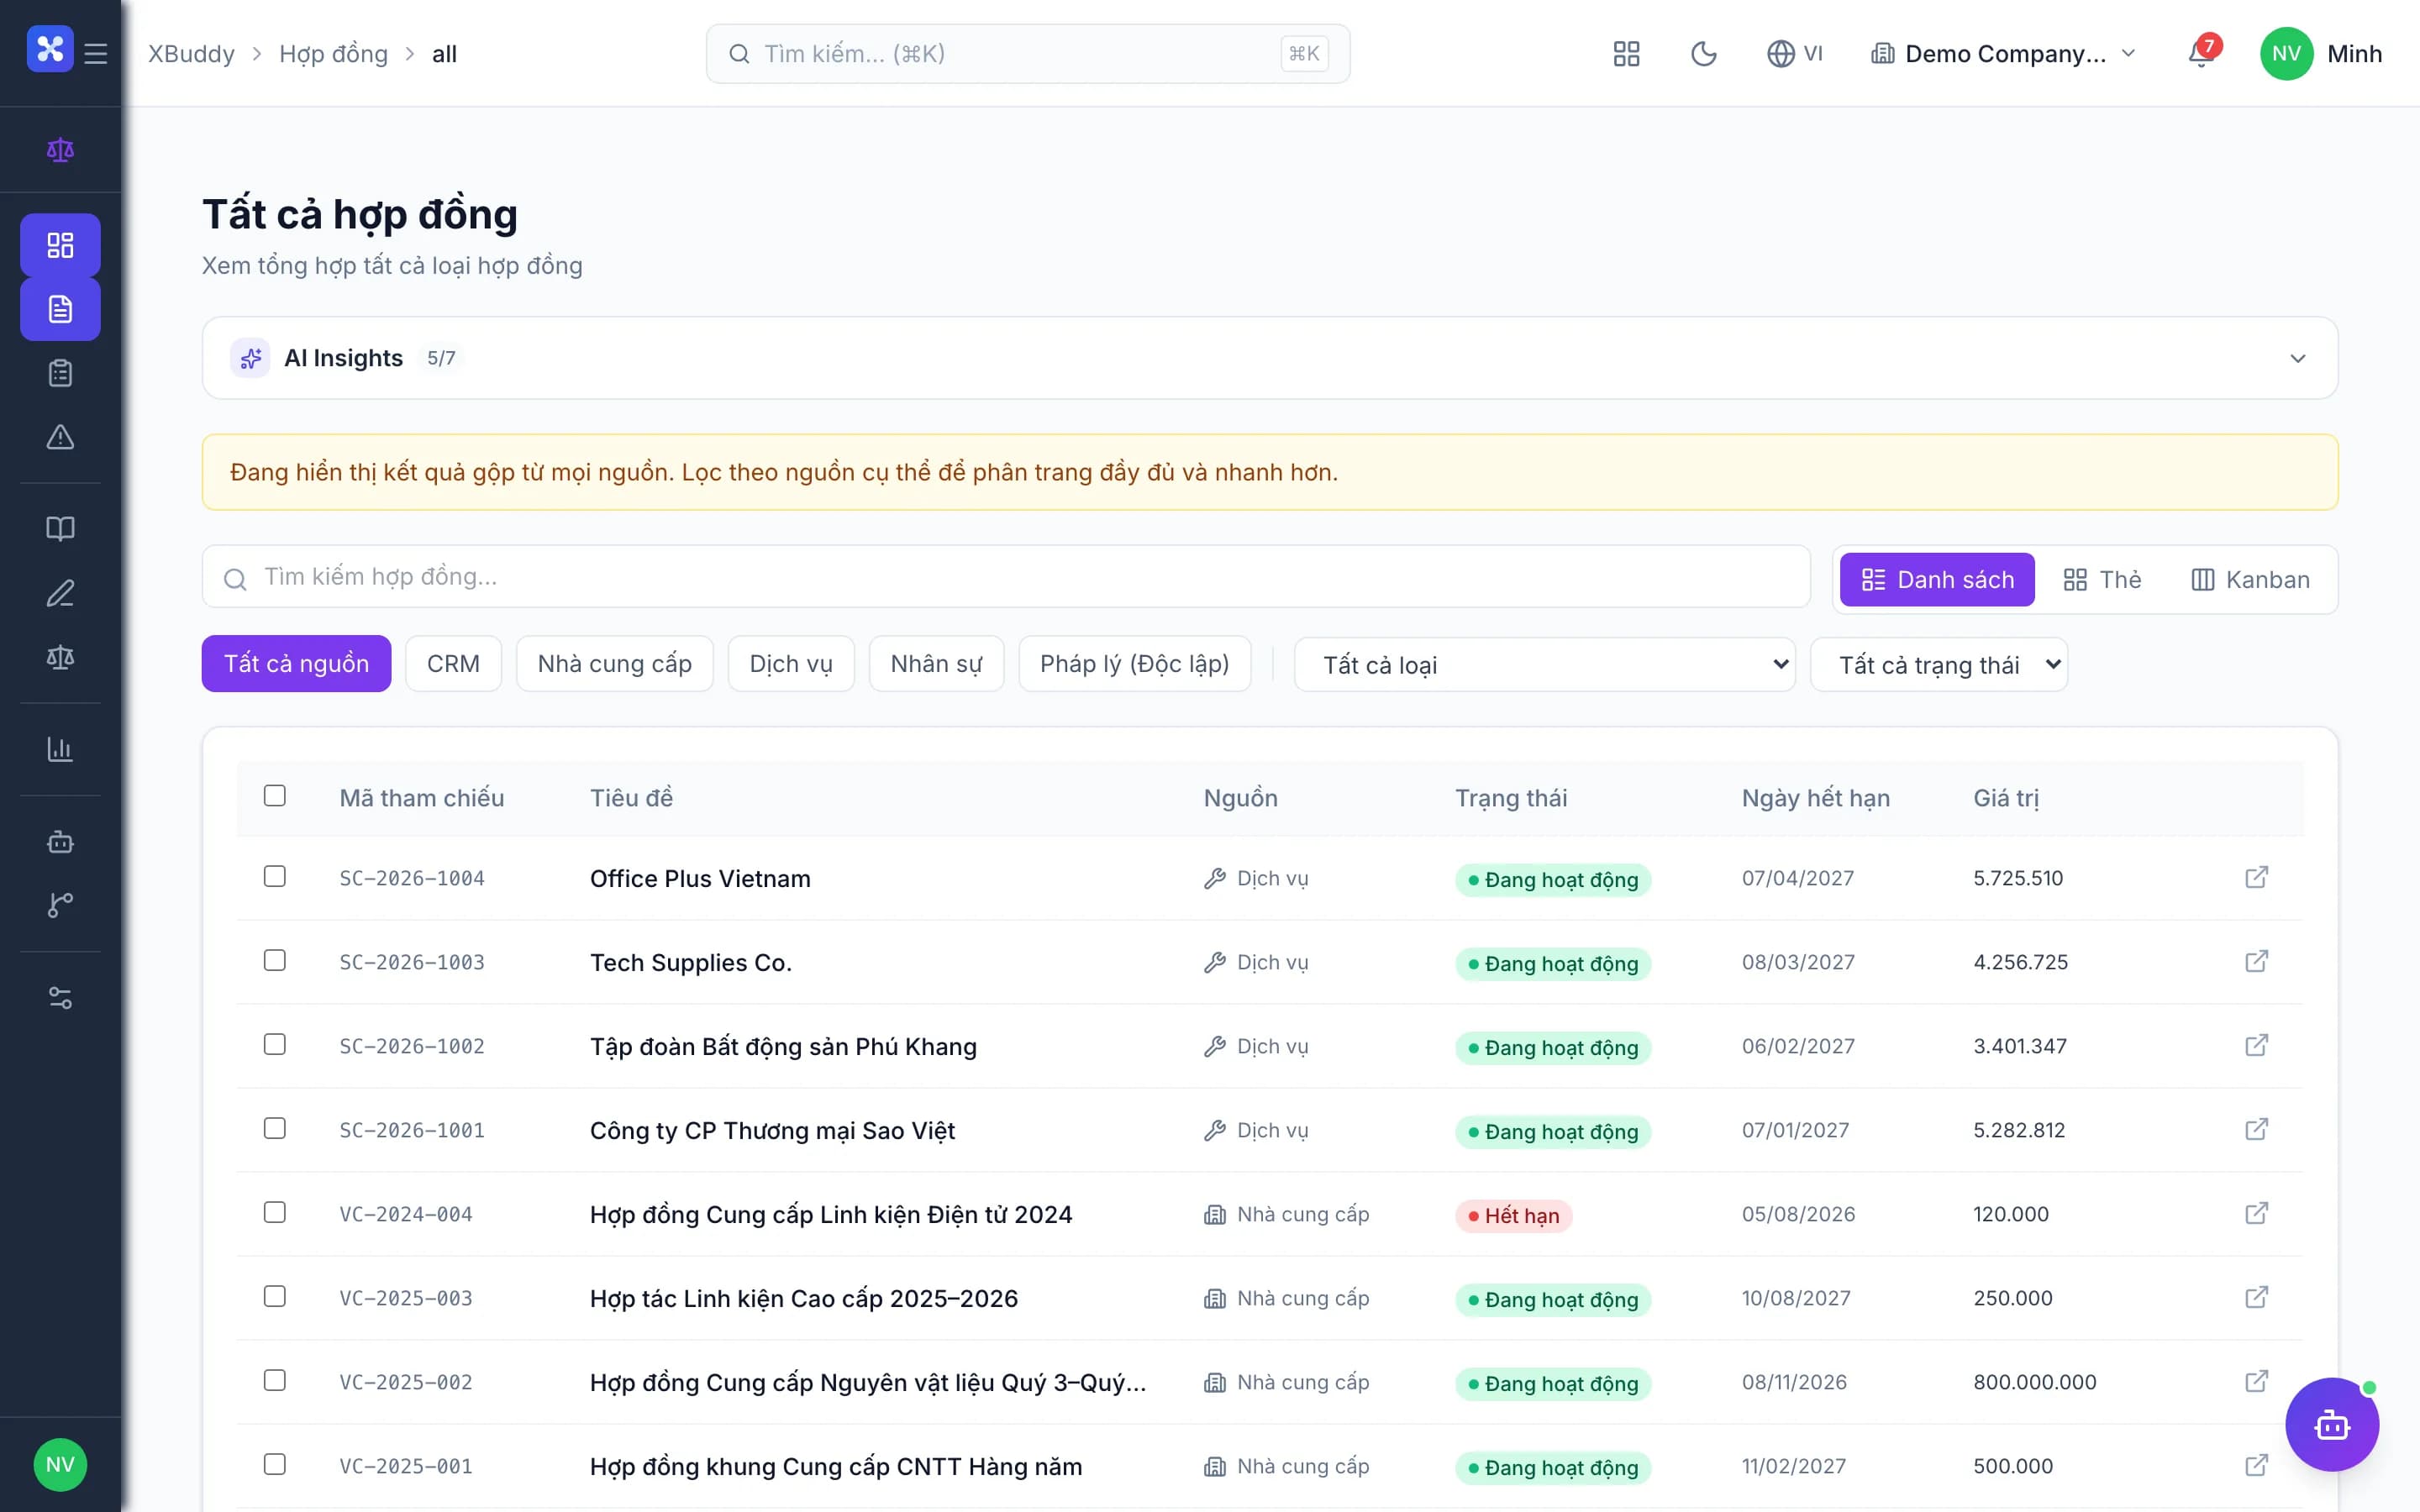
Task: Open VC-2025-003 external link icon
Action: (2256, 1297)
